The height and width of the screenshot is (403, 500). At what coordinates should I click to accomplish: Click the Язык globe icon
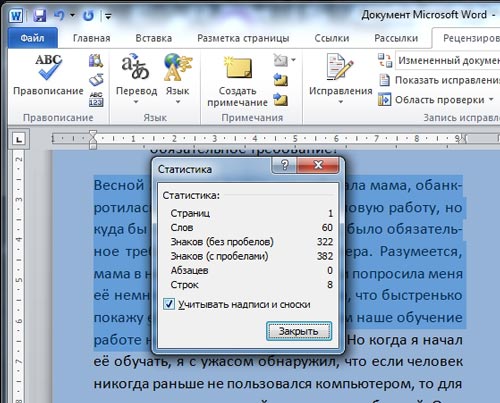pyautogui.click(x=178, y=68)
